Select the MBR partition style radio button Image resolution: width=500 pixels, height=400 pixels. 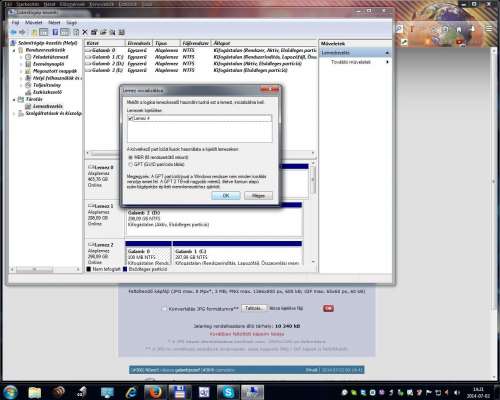coord(130,157)
